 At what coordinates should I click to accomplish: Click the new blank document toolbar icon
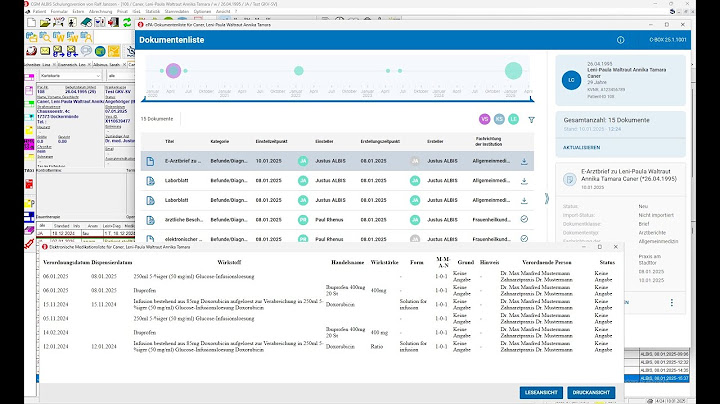(31, 22)
